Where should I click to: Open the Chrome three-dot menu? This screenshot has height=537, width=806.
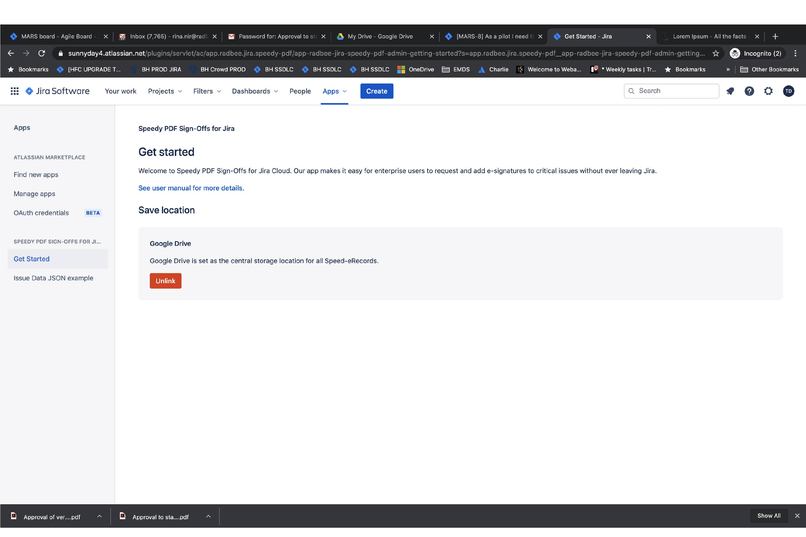[795, 53]
